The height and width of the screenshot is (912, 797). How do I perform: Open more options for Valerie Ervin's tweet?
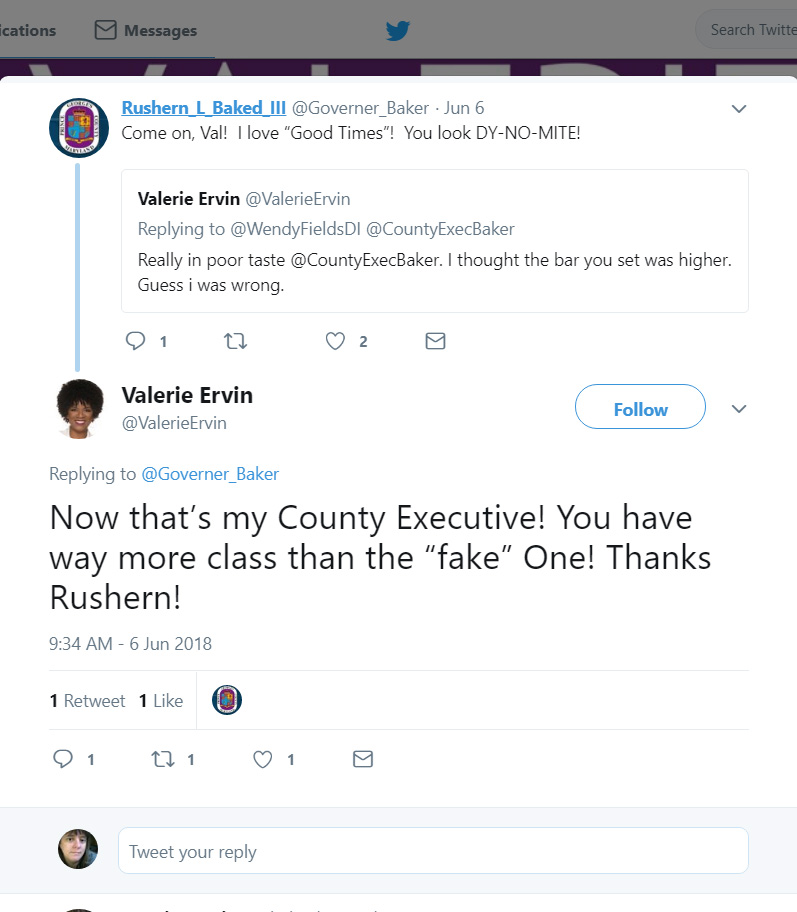739,408
